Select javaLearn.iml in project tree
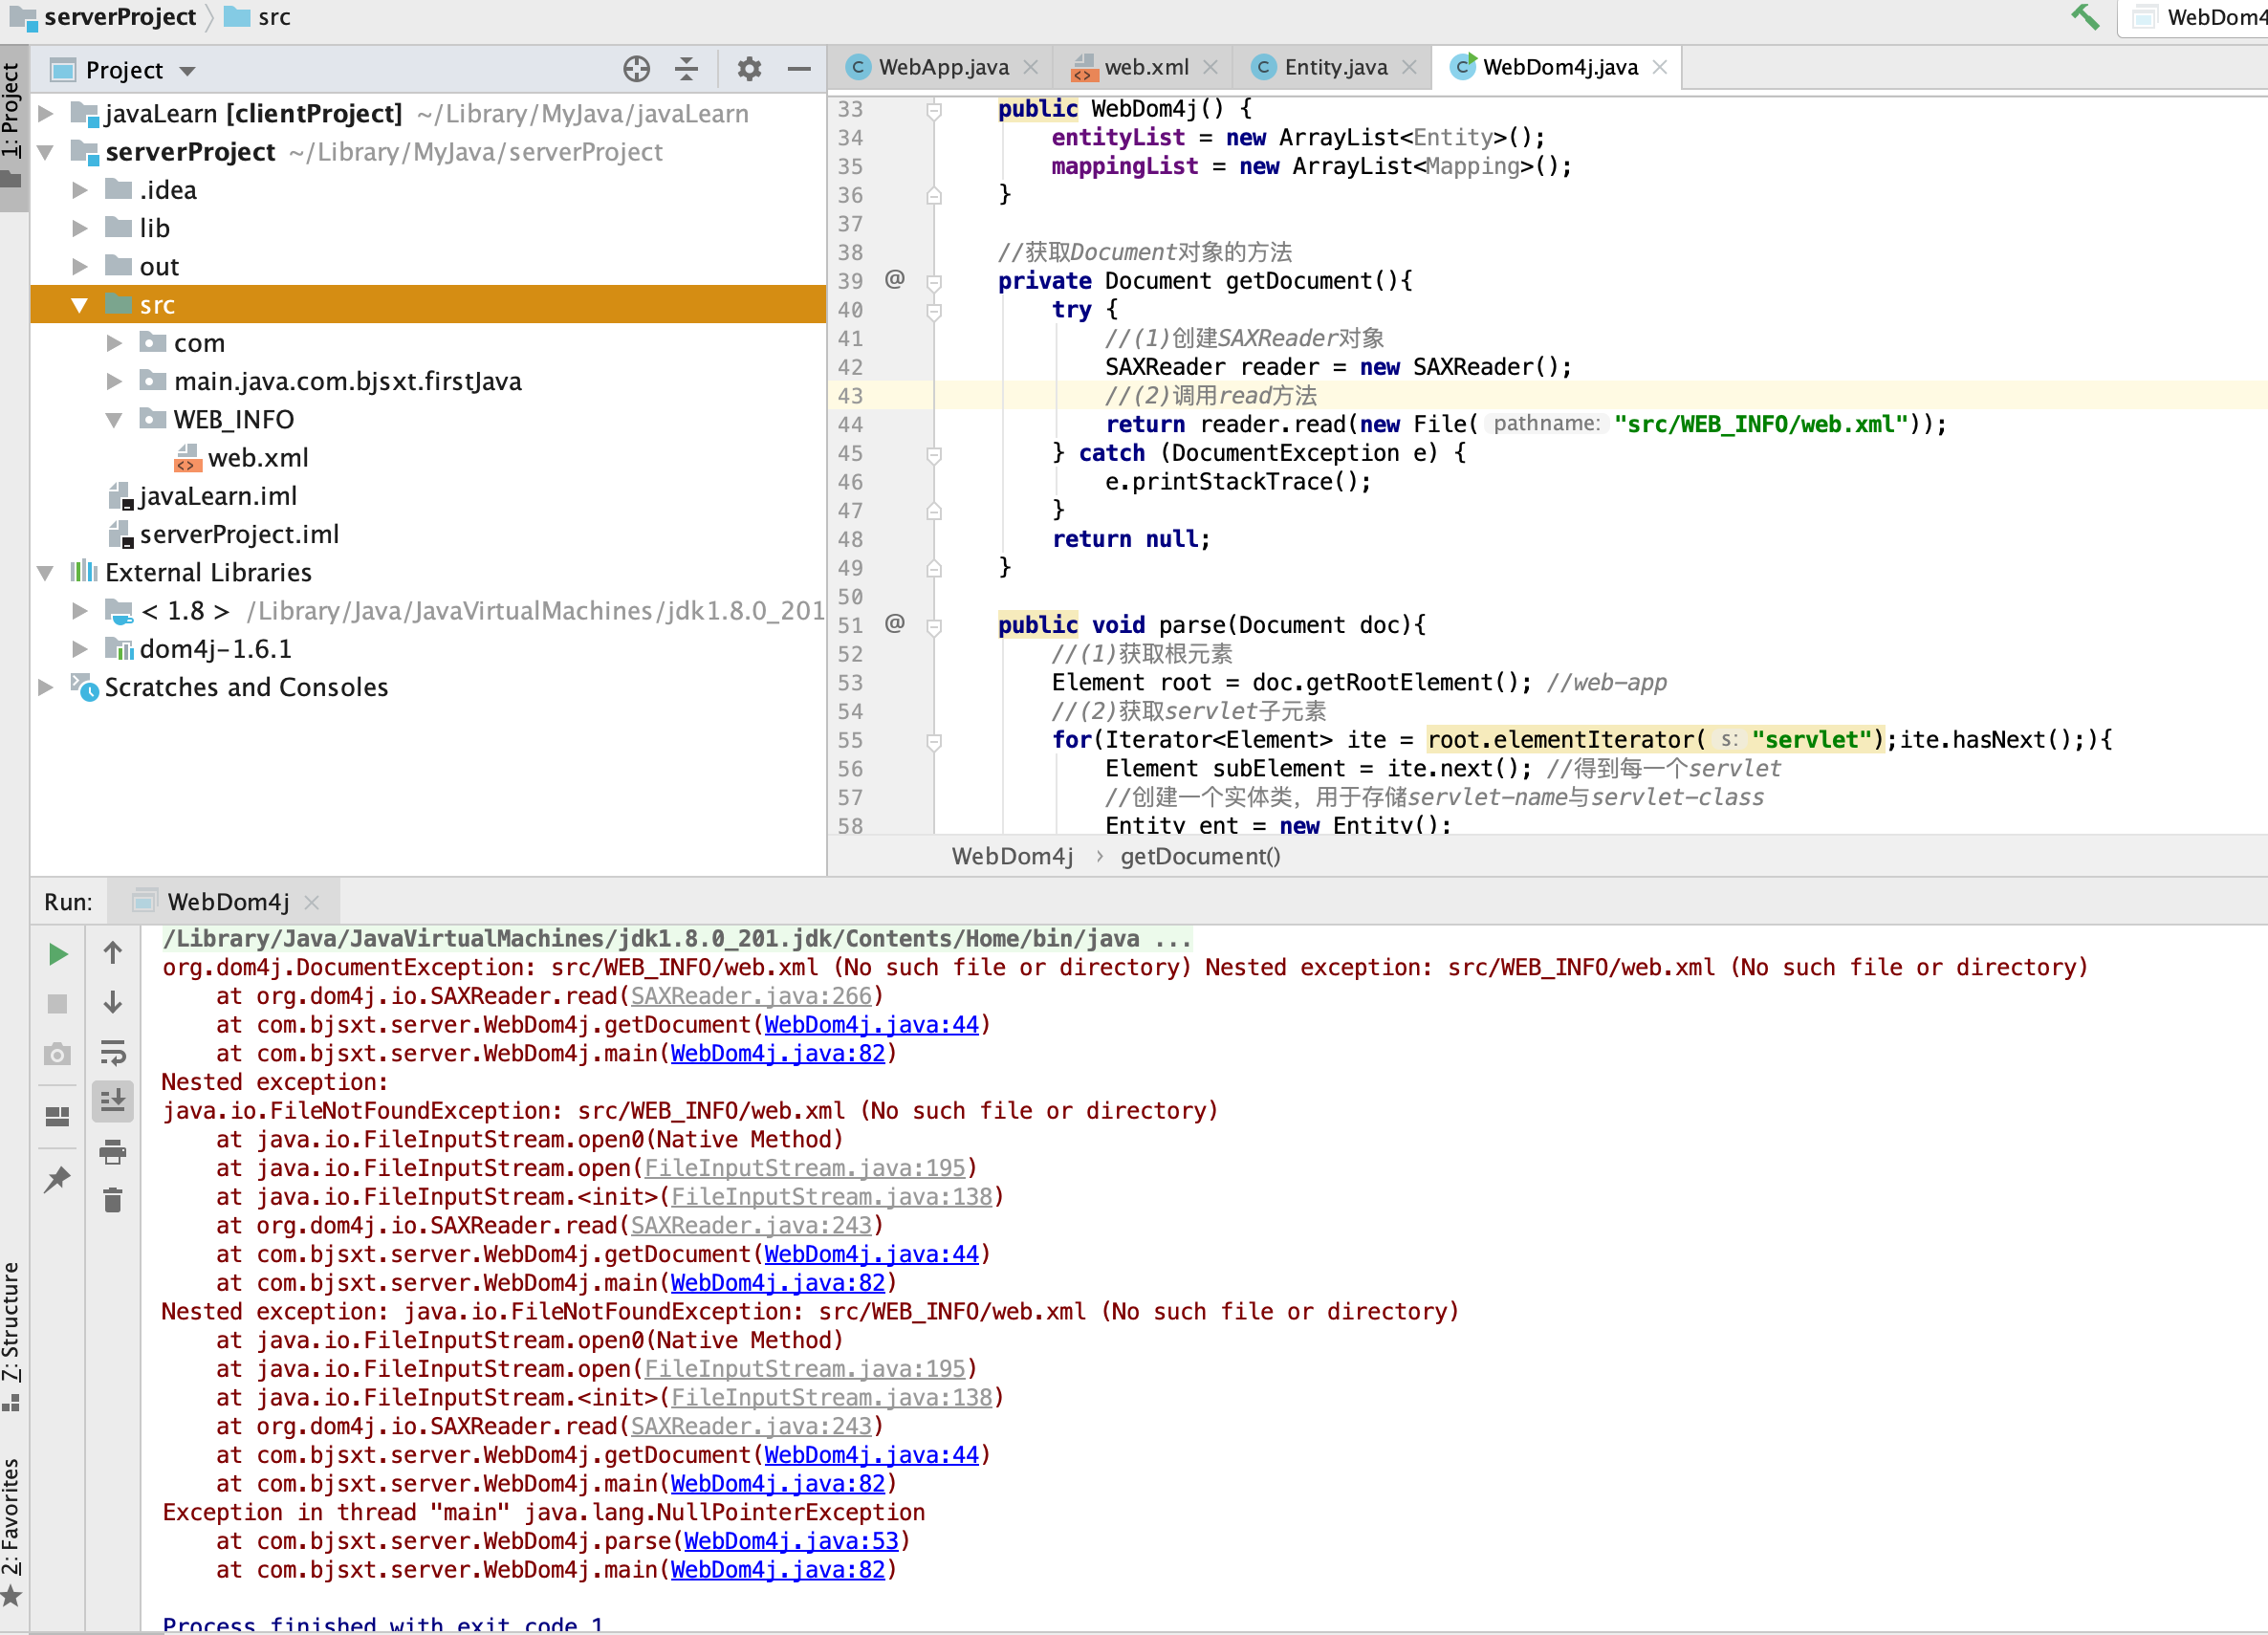This screenshot has width=2268, height=1635. coord(217,496)
